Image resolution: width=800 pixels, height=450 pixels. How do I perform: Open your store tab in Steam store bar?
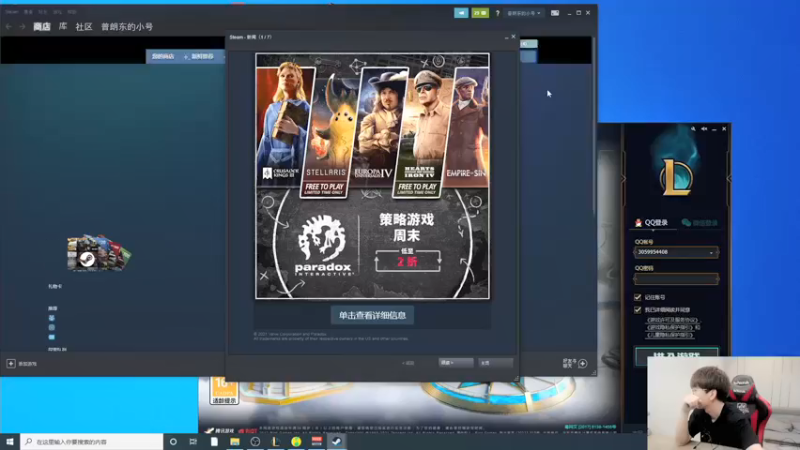coord(163,57)
